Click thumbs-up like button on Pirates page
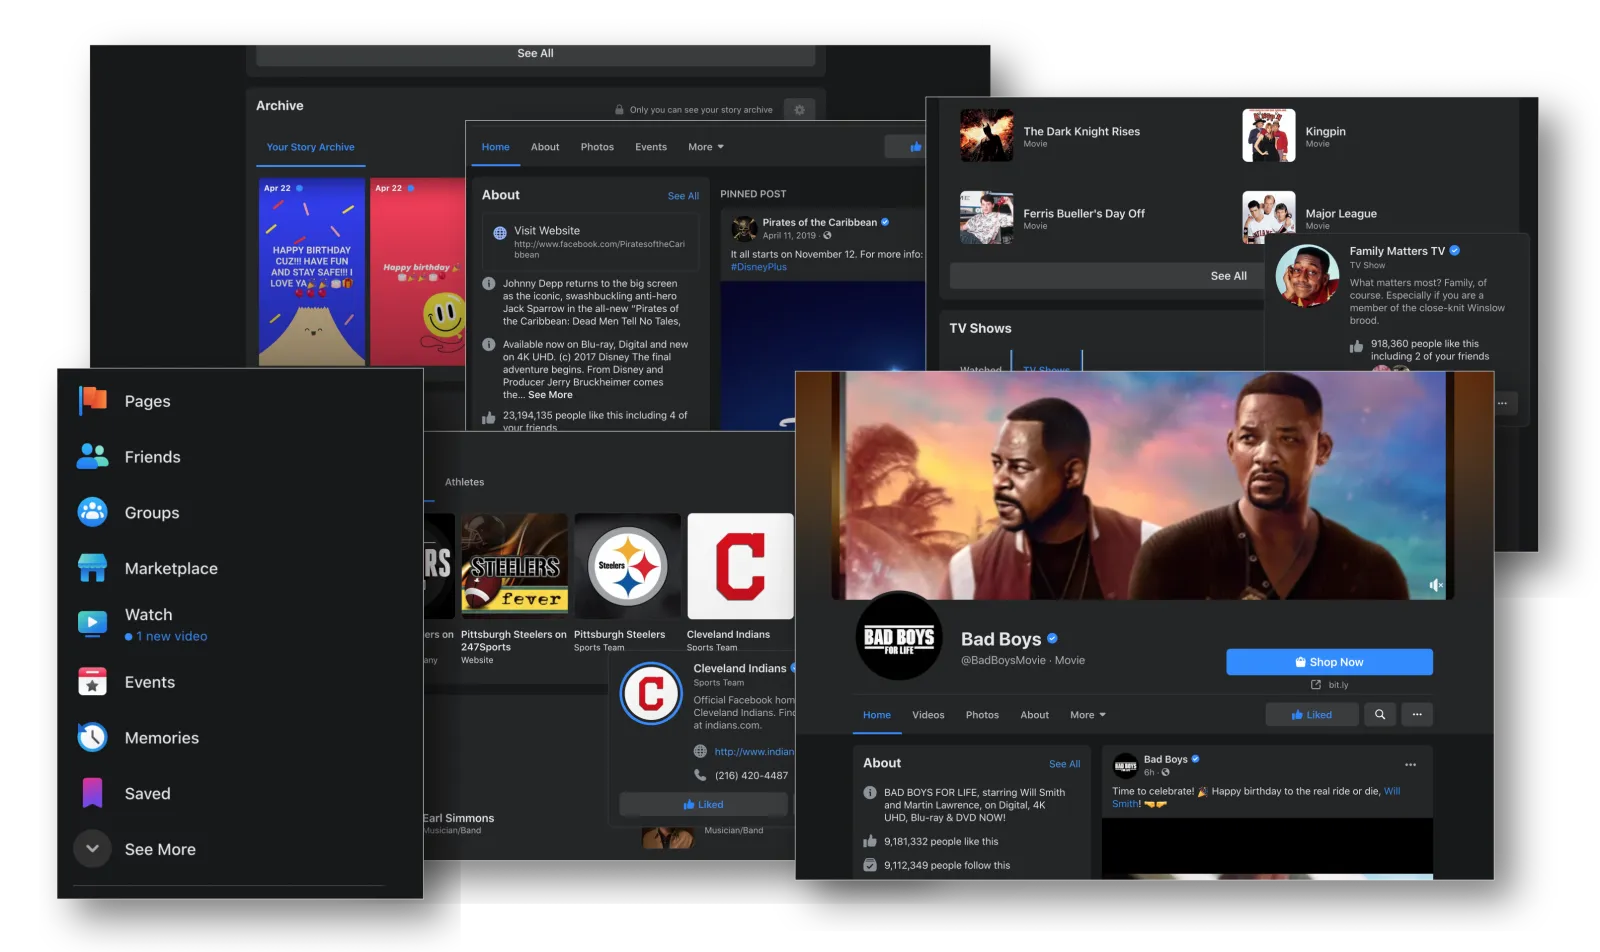Screen dimensions: 1600x952 pos(906,147)
